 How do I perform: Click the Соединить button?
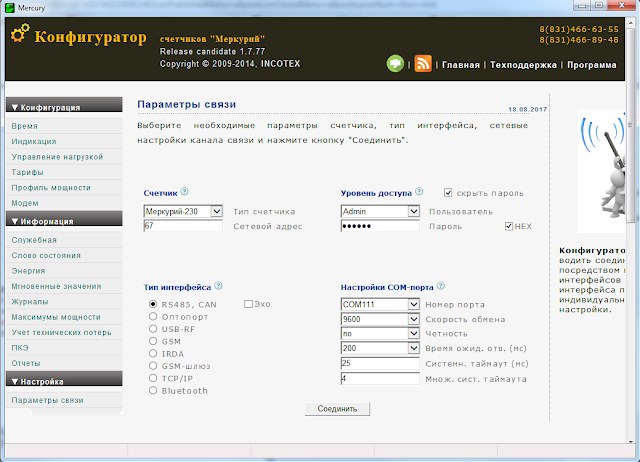[x=337, y=409]
